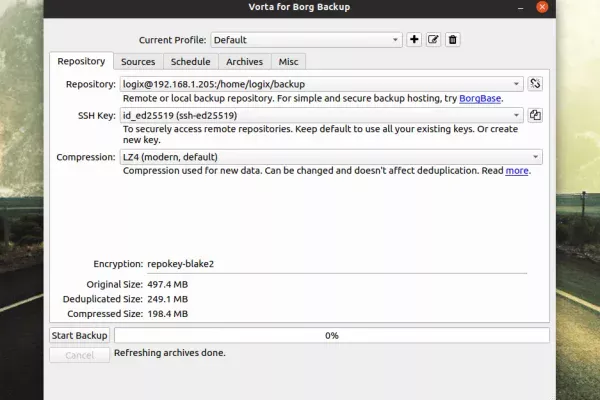Screen dimensions: 600x400
Task: Switch to the Sources tab
Action: pyautogui.click(x=138, y=62)
